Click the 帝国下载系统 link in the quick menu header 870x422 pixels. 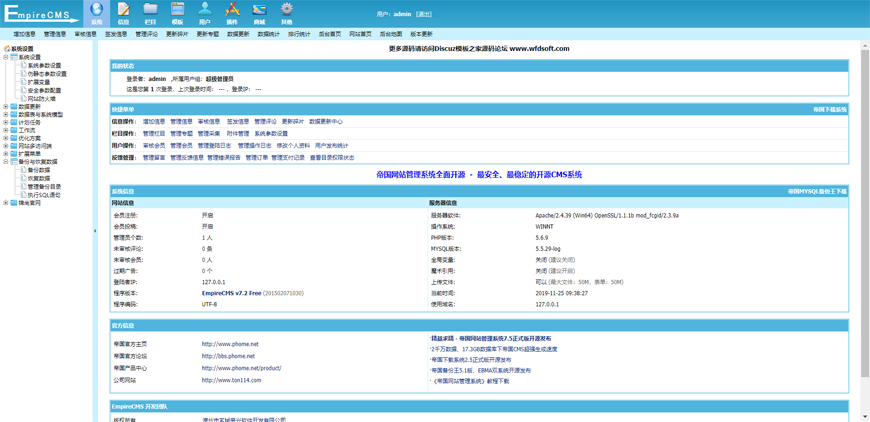tap(830, 110)
